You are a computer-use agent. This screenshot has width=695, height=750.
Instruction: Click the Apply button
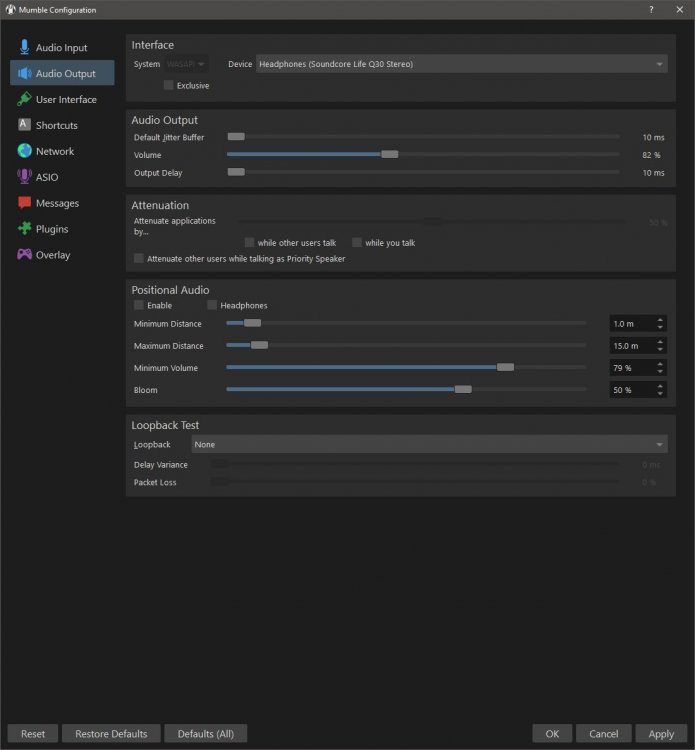pos(661,733)
